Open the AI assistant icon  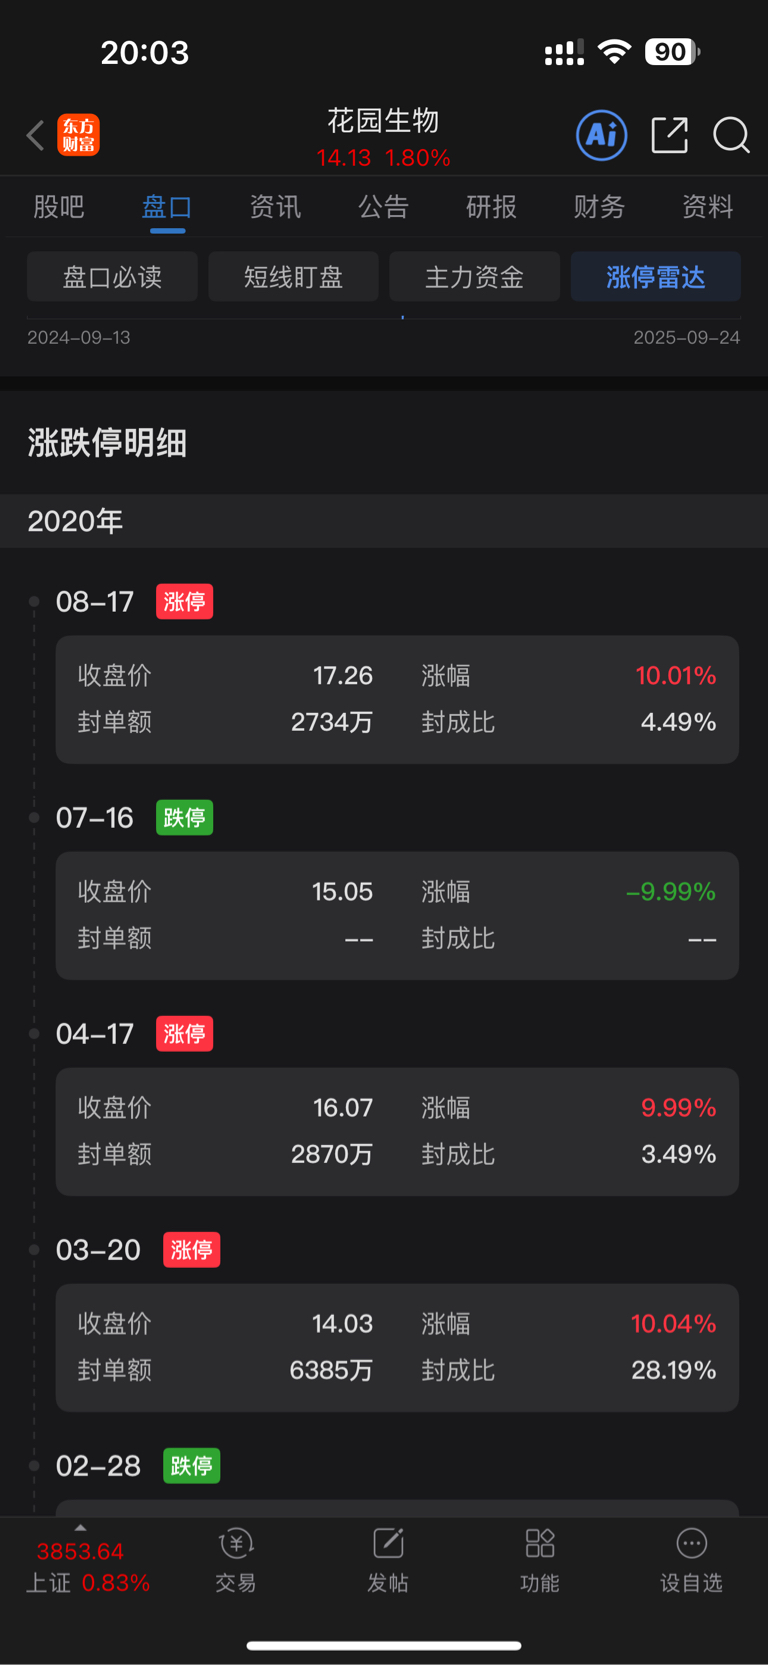(x=602, y=135)
